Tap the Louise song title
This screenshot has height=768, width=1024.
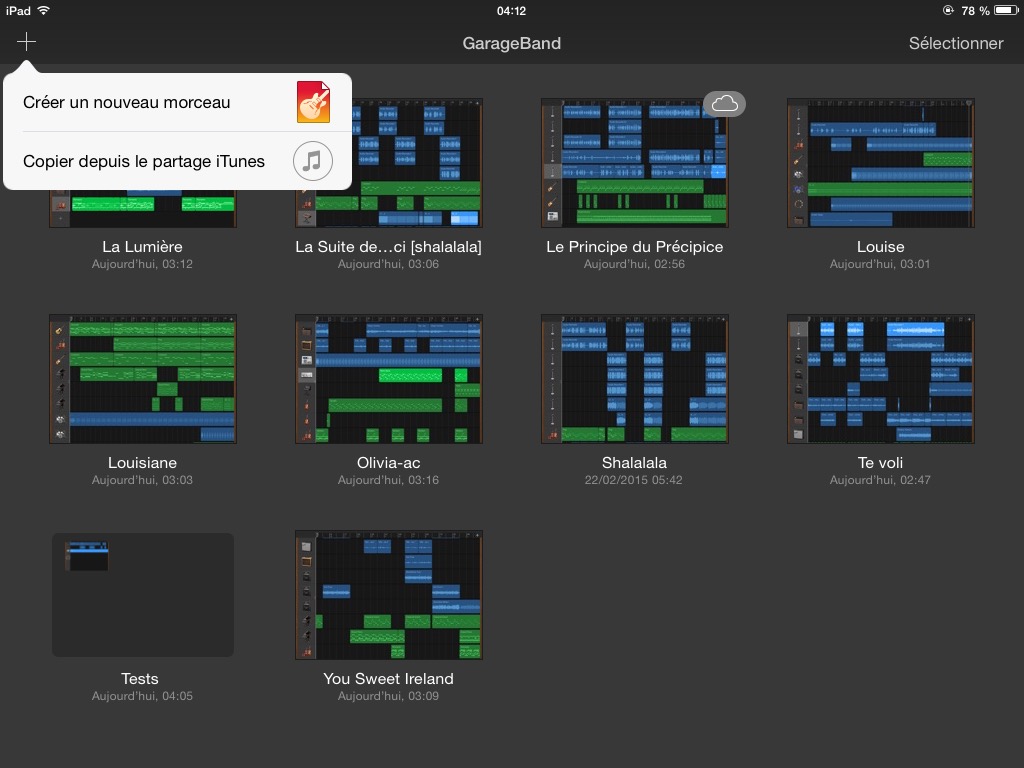880,247
